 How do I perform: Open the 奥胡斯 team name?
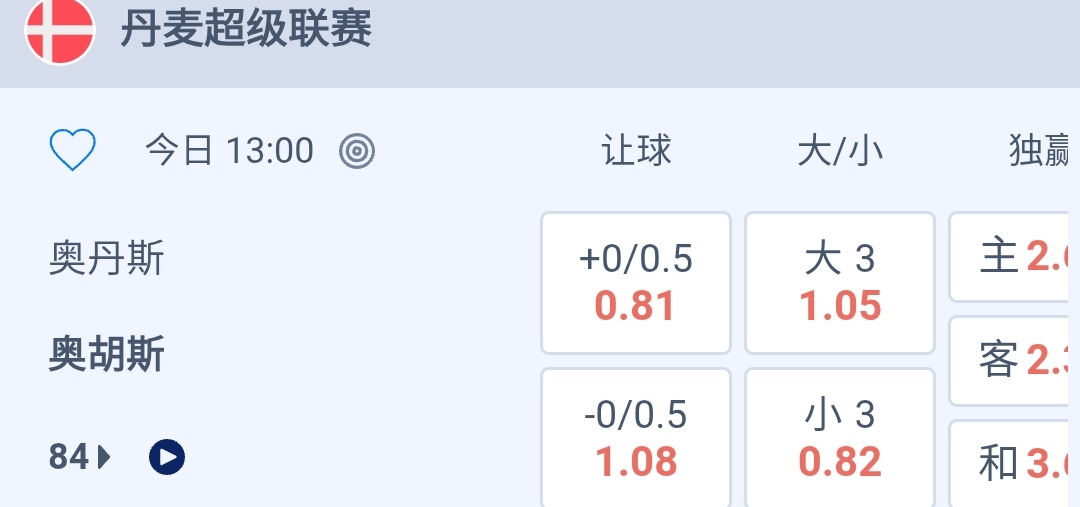[x=106, y=355]
